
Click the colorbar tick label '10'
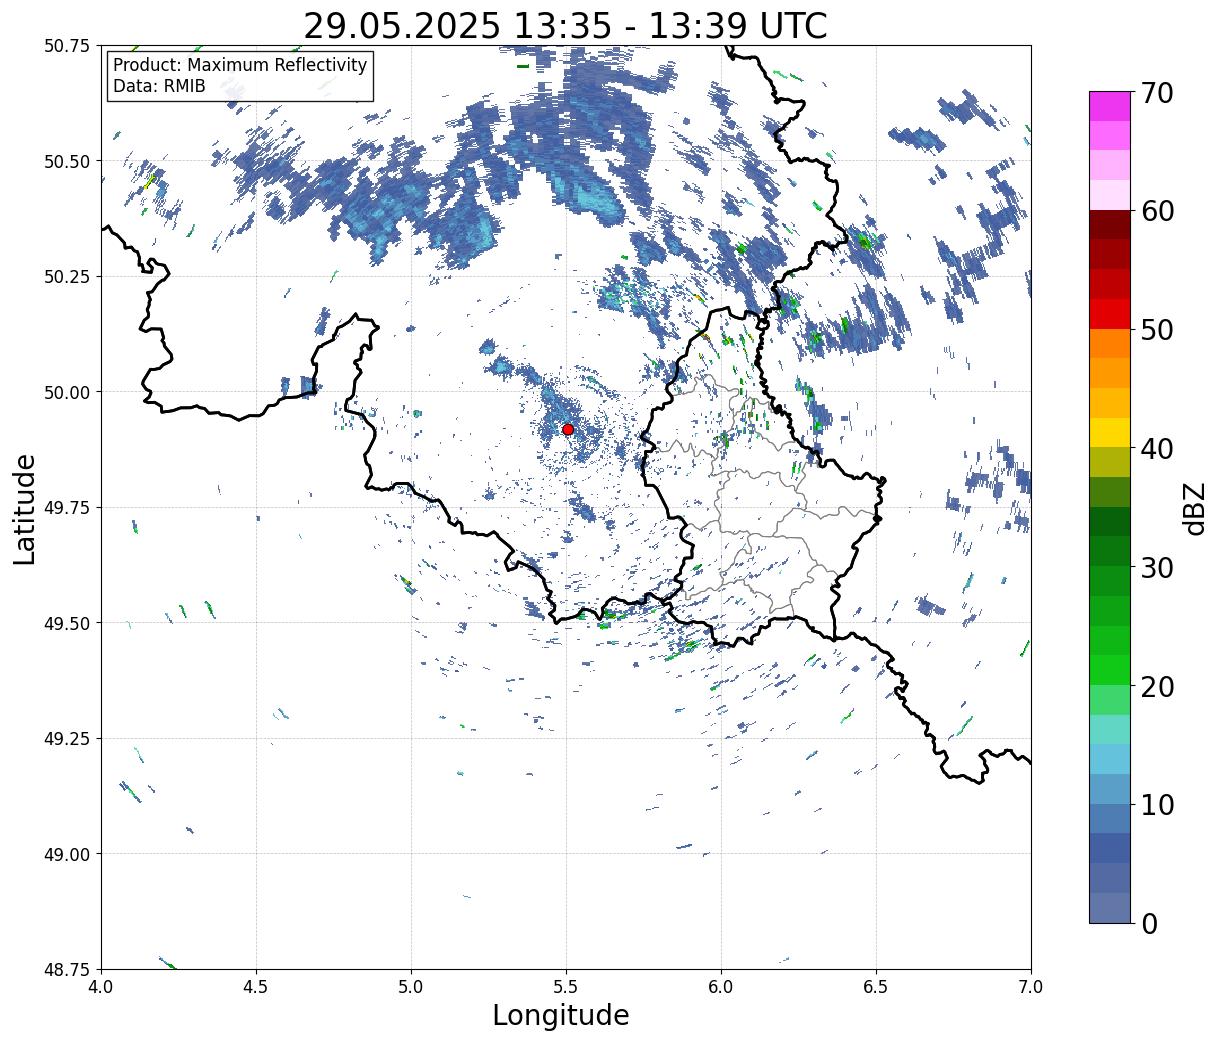1156,804
